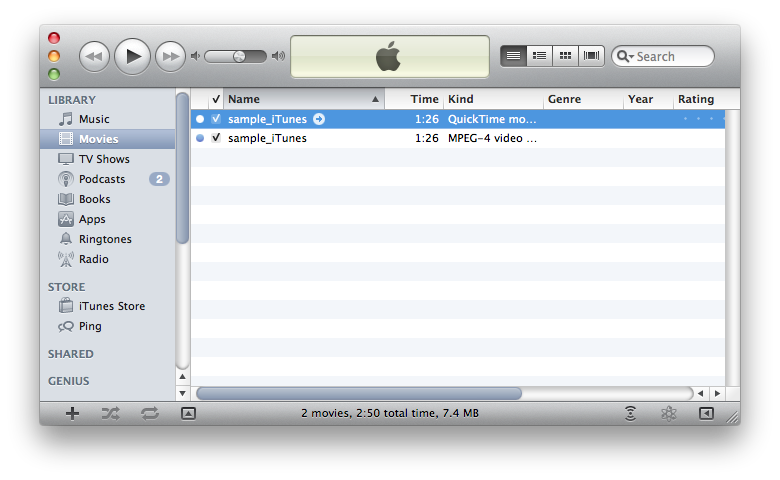Viewport: 780px width, 480px height.
Task: Switch to album list view
Action: tap(539, 56)
